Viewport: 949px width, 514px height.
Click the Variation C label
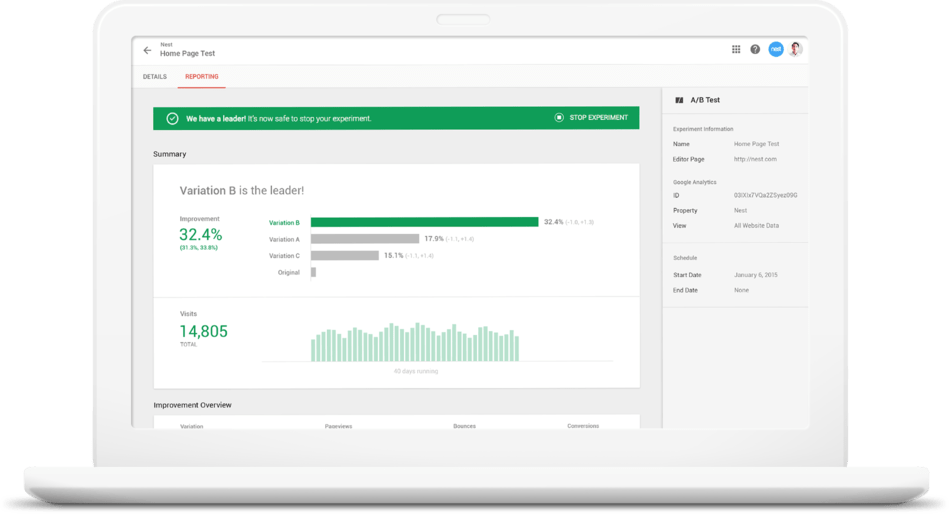click(284, 256)
